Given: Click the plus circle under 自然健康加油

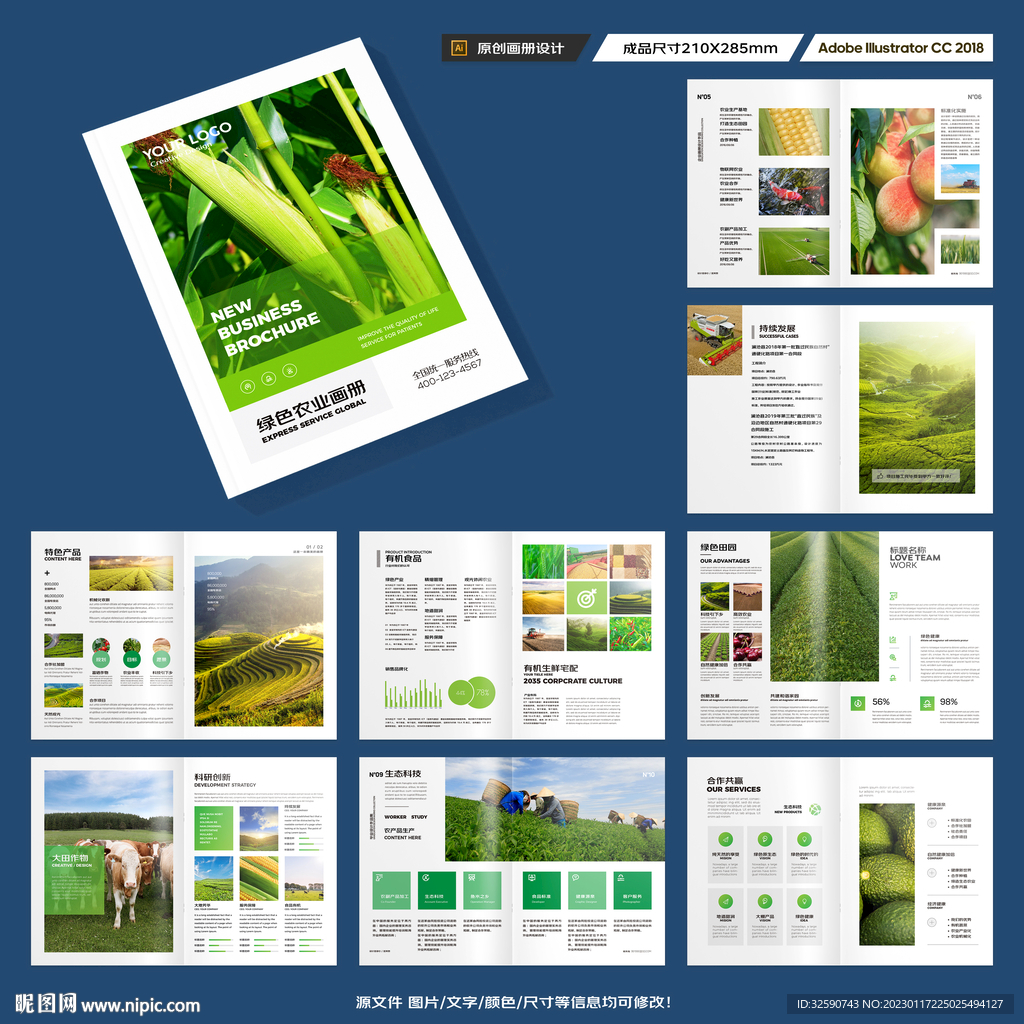Looking at the screenshot, I should click(x=931, y=872).
